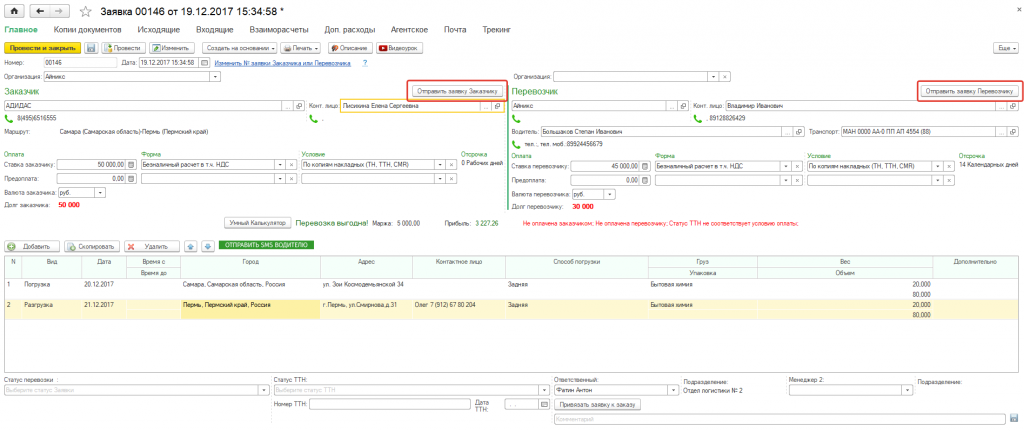Expand Ответственный Фатин Антон dropdown
The height and width of the screenshot is (431, 1024).
point(673,390)
